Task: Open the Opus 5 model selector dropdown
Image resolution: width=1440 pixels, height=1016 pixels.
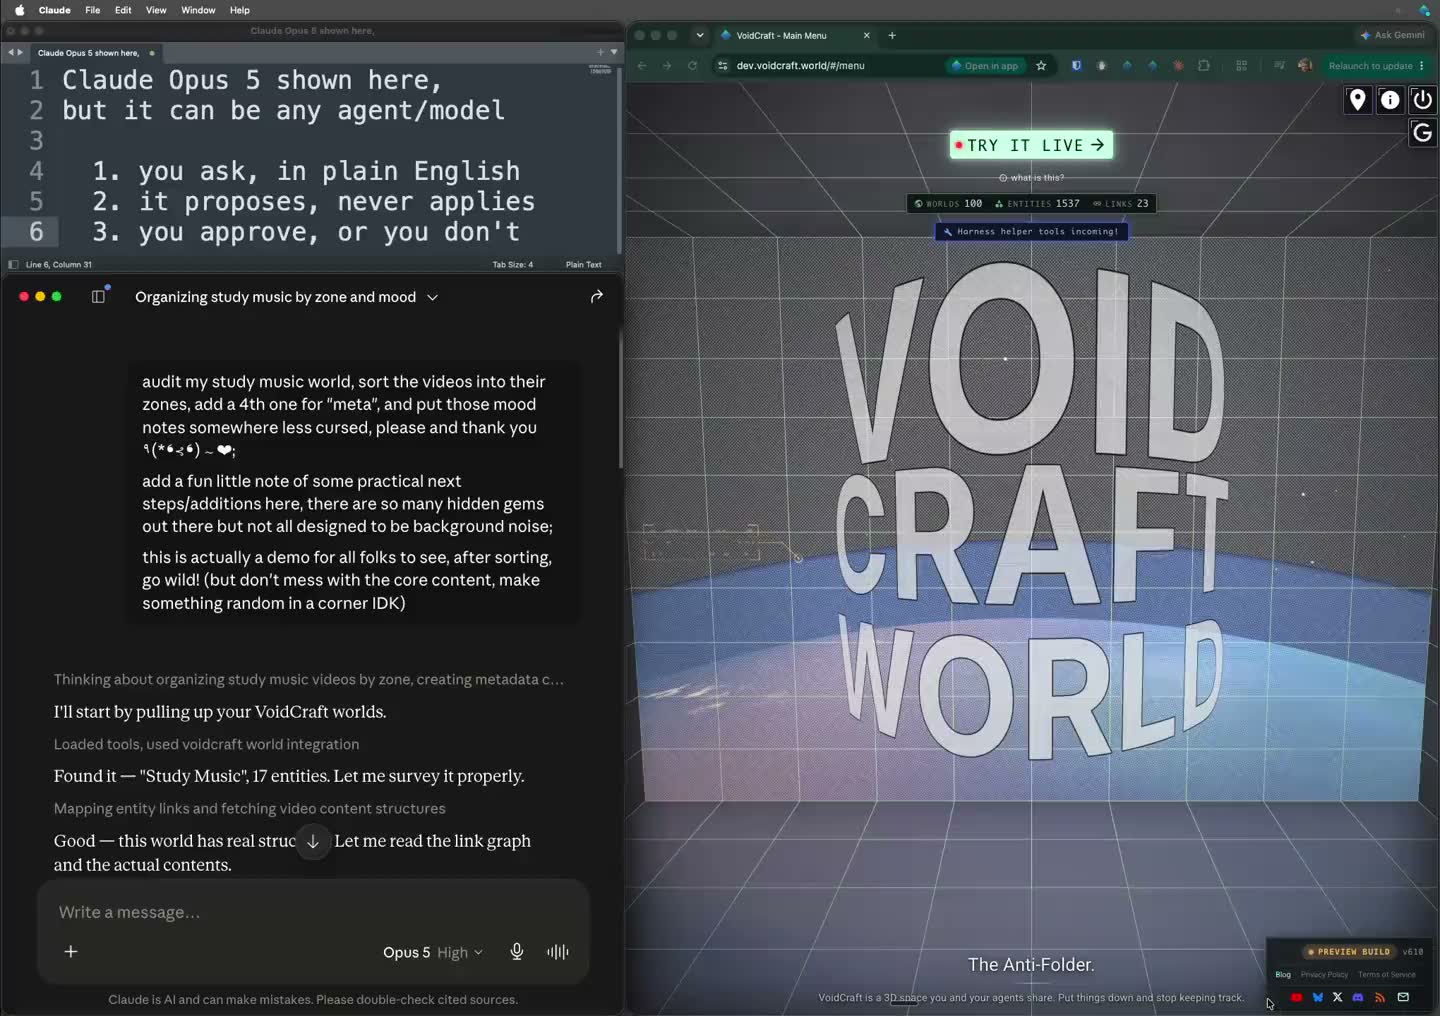Action: [433, 953]
